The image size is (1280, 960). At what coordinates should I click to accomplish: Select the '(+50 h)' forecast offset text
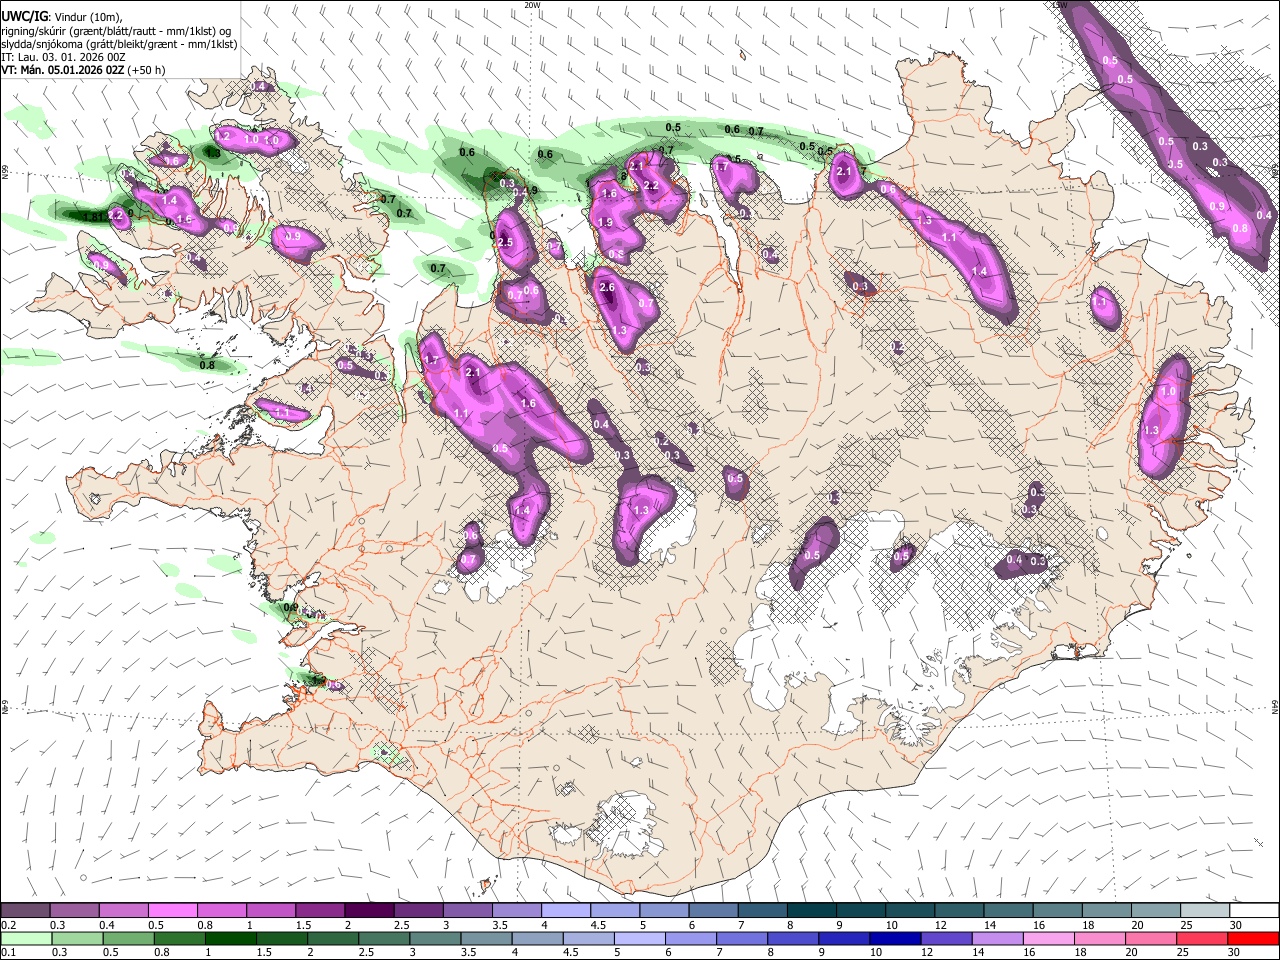[146, 70]
